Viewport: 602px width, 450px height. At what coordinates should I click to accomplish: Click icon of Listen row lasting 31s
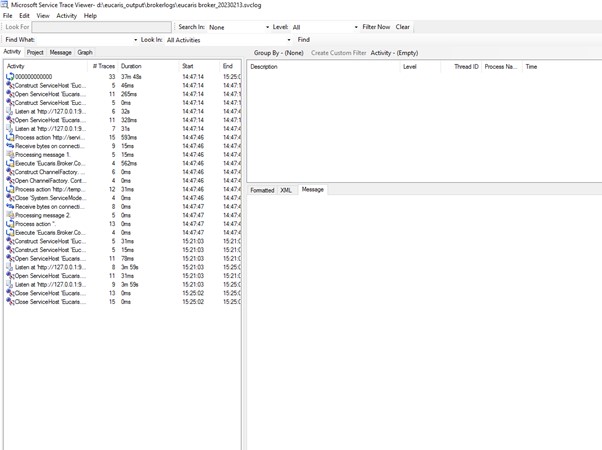click(10, 129)
